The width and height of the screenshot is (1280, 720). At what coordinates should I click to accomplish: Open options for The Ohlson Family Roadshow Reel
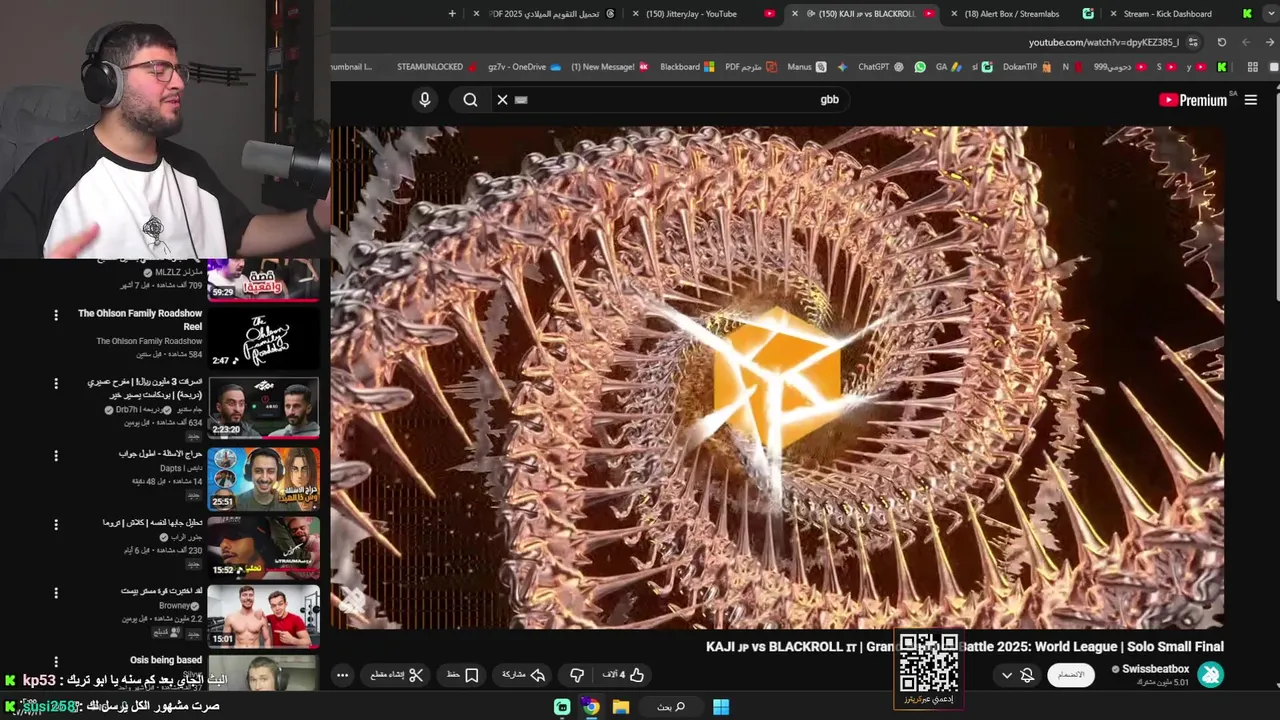coord(56,315)
